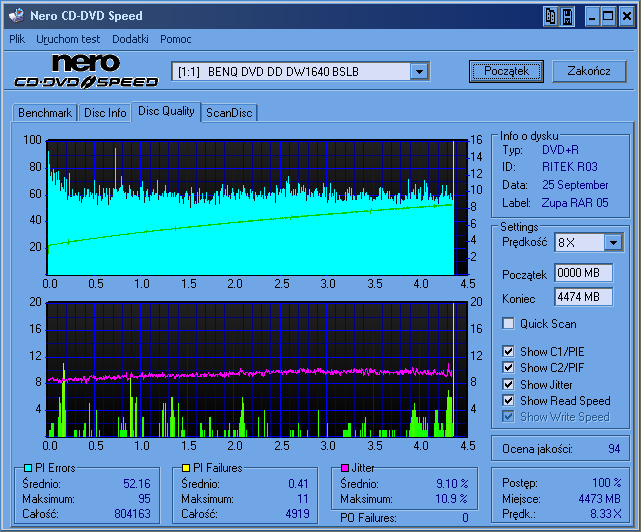
Task: Disable Show Read Speed checkbox
Action: [508, 400]
